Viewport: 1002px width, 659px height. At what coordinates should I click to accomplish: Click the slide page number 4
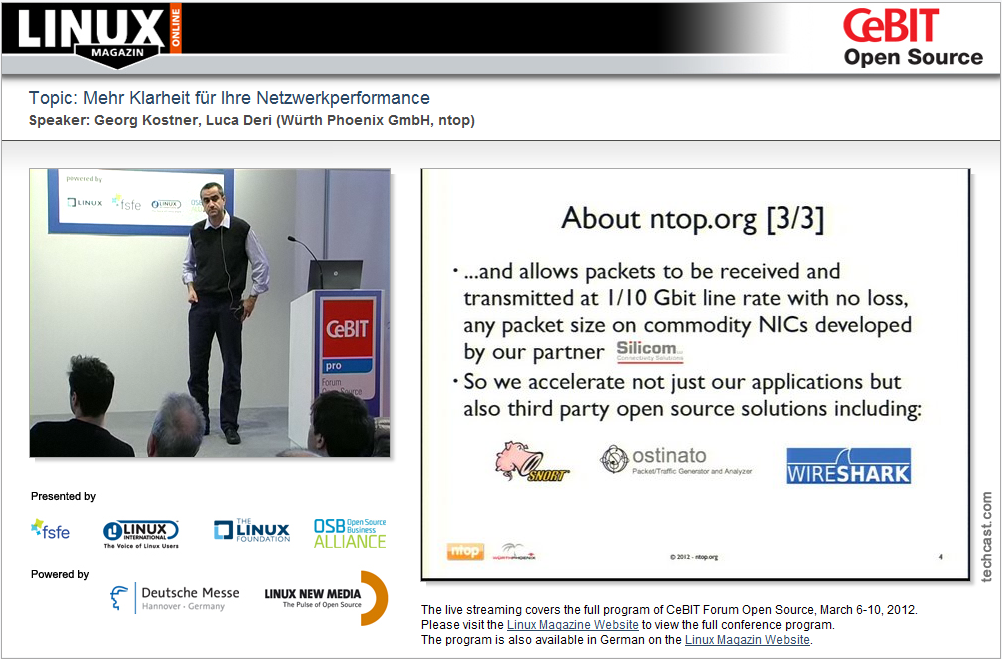pos(941,557)
